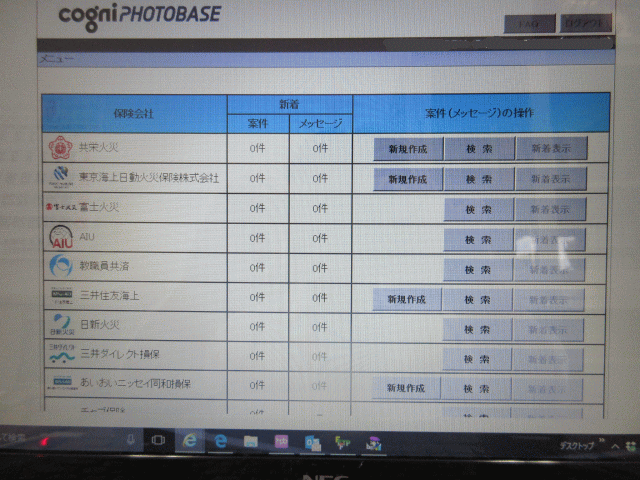Click 検索 for 三井住友海上
Screen dimensions: 640x480
pos(477,300)
